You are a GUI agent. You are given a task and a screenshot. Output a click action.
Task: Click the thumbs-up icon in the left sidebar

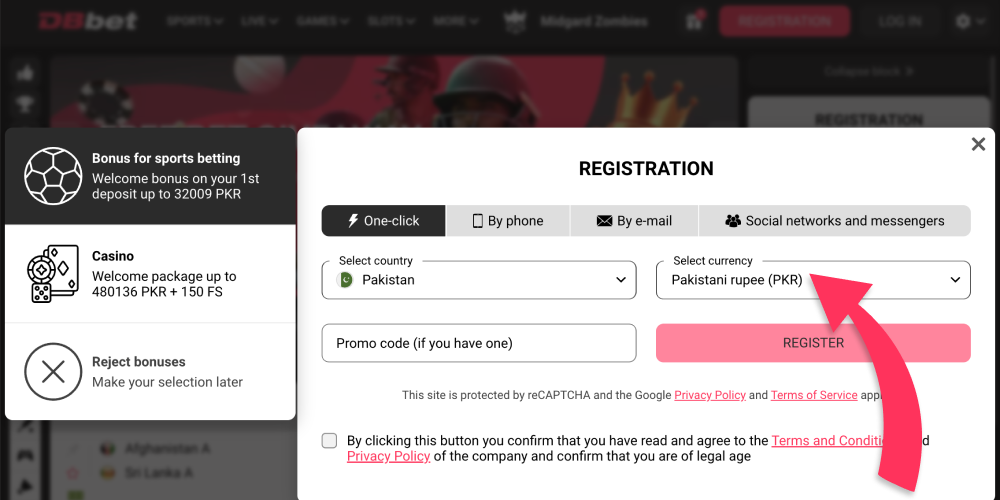click(x=26, y=74)
